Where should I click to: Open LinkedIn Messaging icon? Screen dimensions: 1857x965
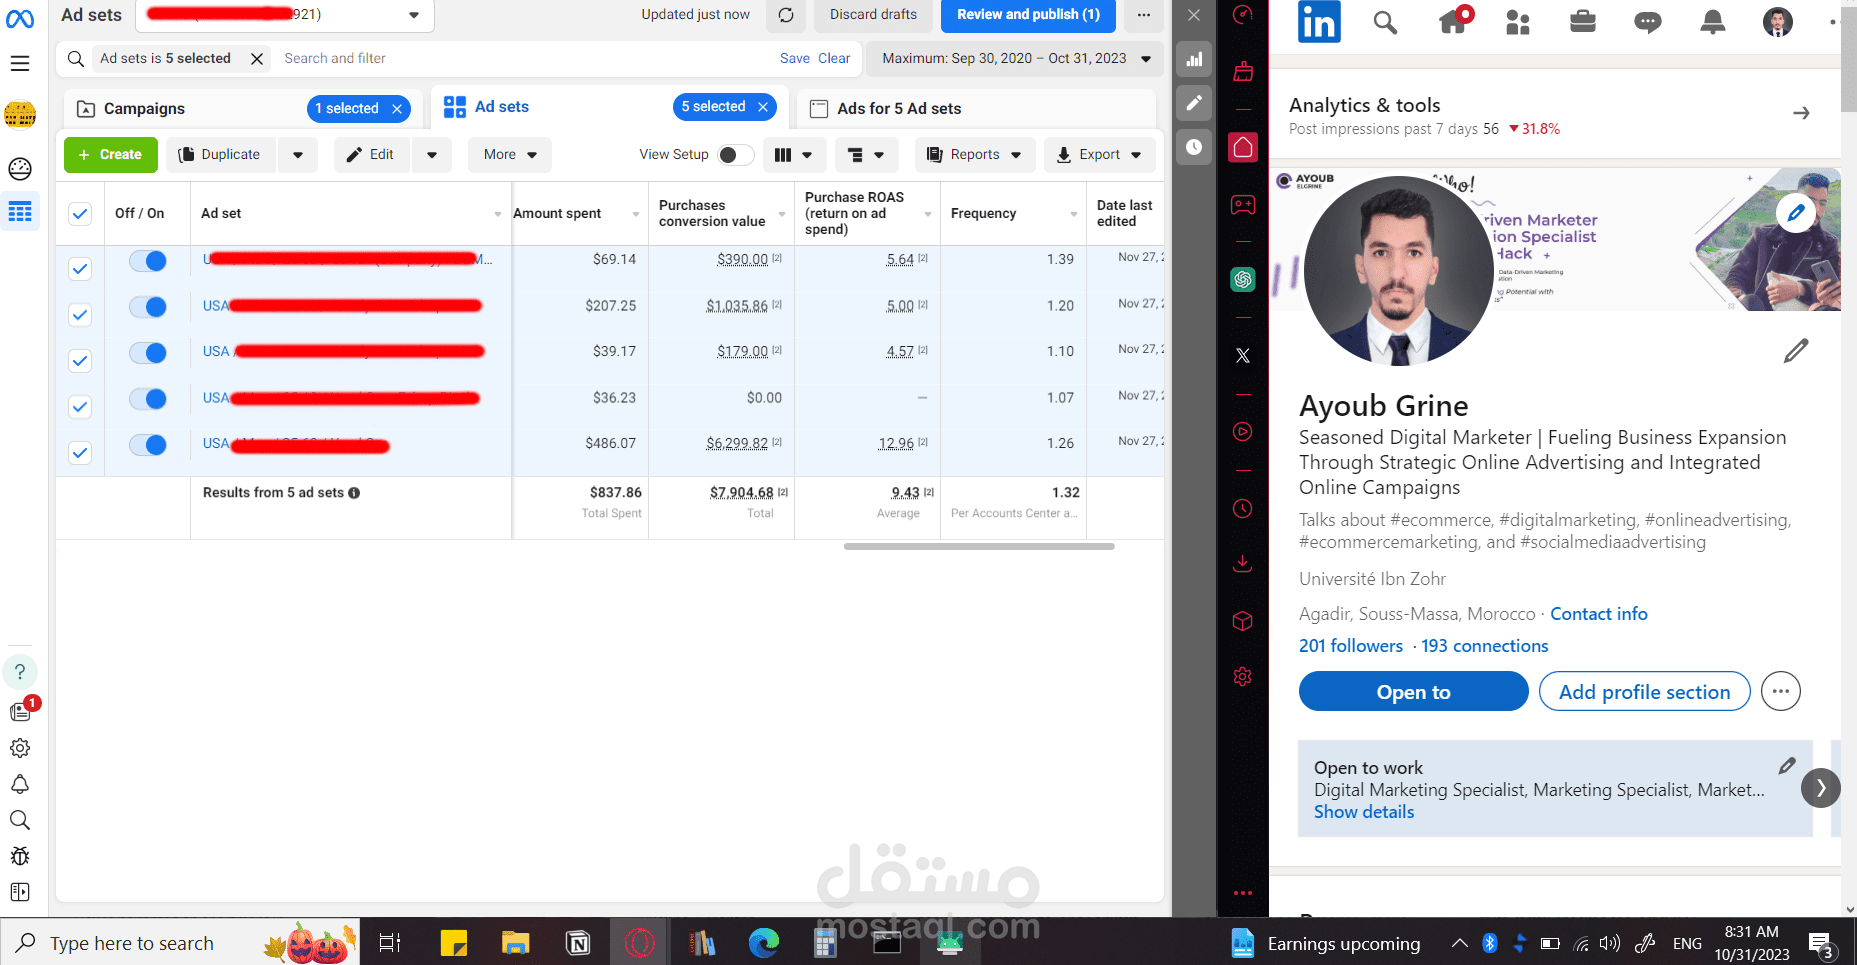click(x=1648, y=22)
